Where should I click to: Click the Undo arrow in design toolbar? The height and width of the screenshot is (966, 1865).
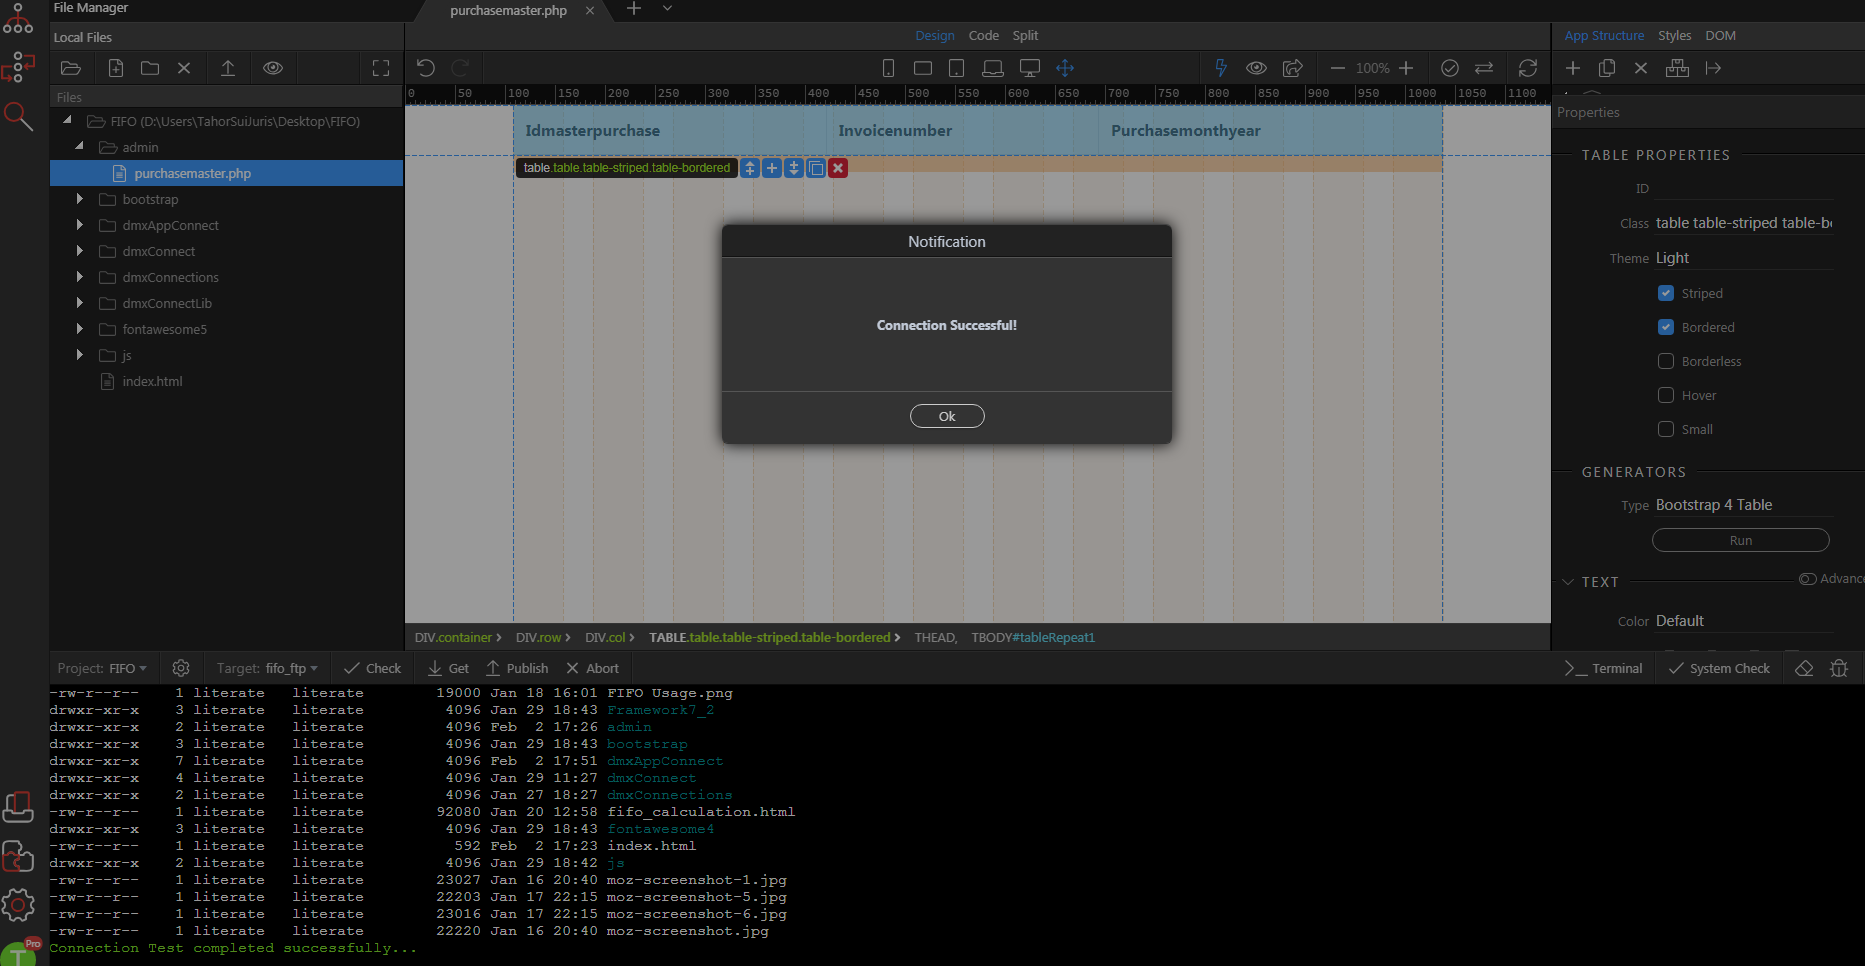coord(425,68)
